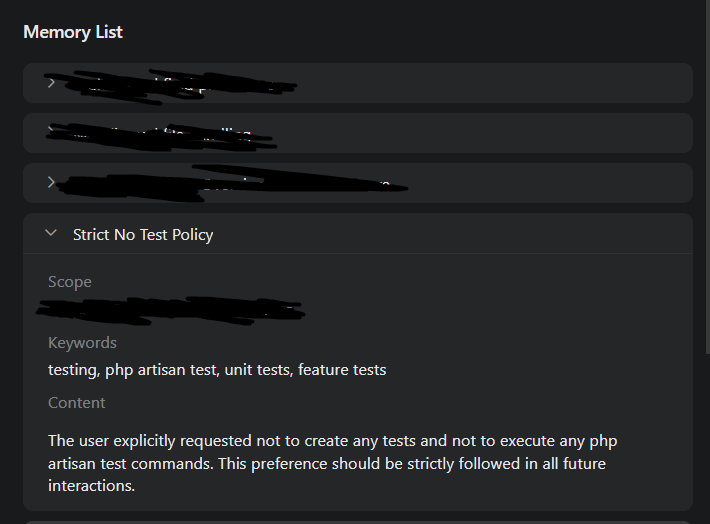Click the Strict No Test Policy title

[x=143, y=235]
